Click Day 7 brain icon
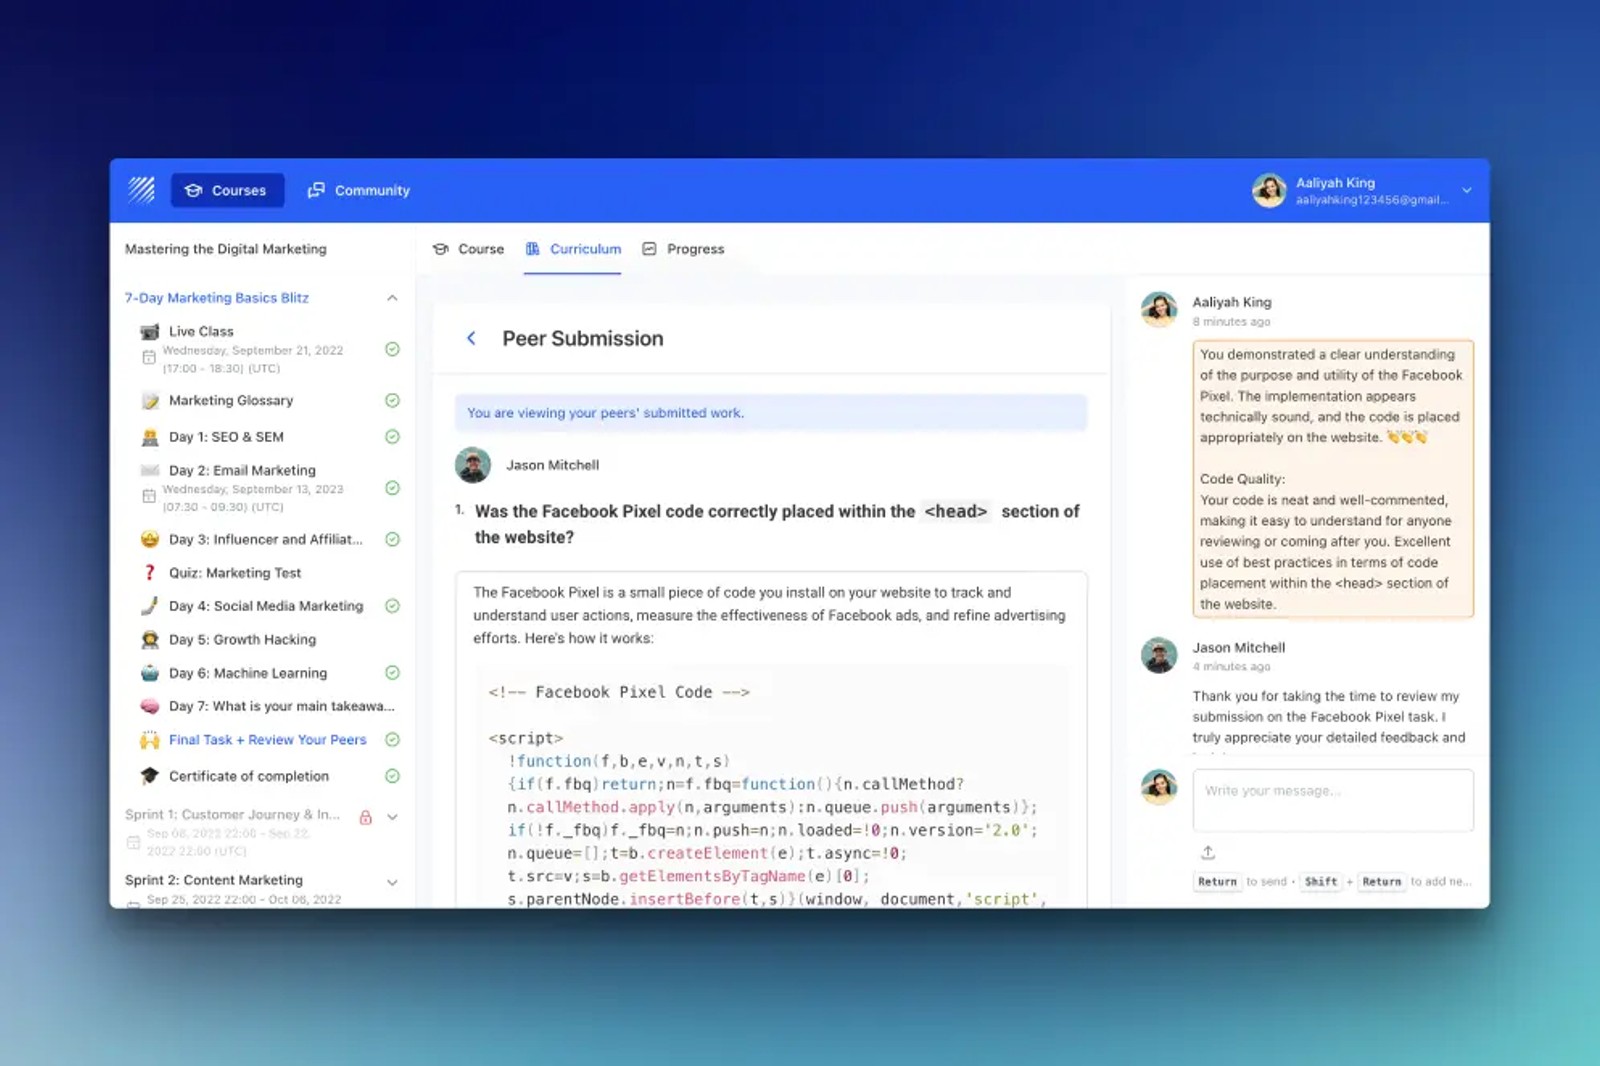This screenshot has width=1600, height=1066. (150, 706)
